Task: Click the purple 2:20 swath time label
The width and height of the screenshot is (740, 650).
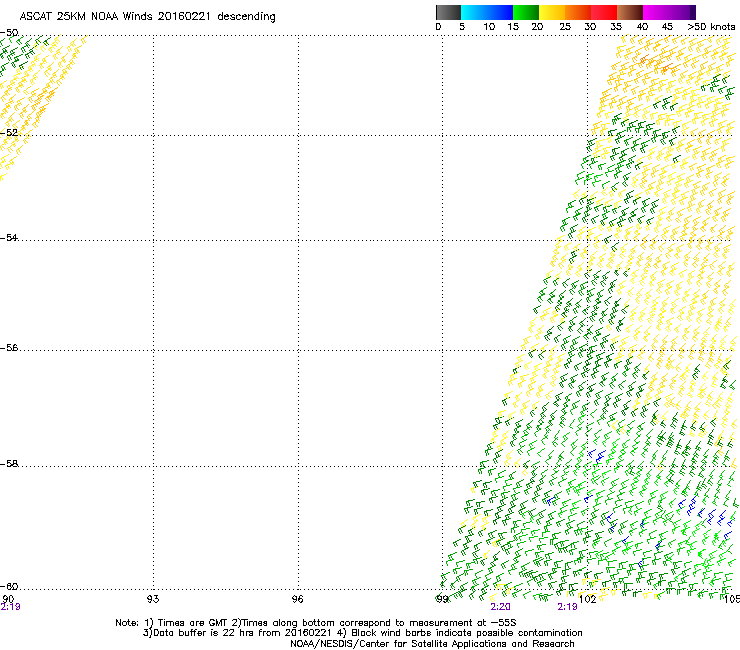Action: (x=500, y=607)
